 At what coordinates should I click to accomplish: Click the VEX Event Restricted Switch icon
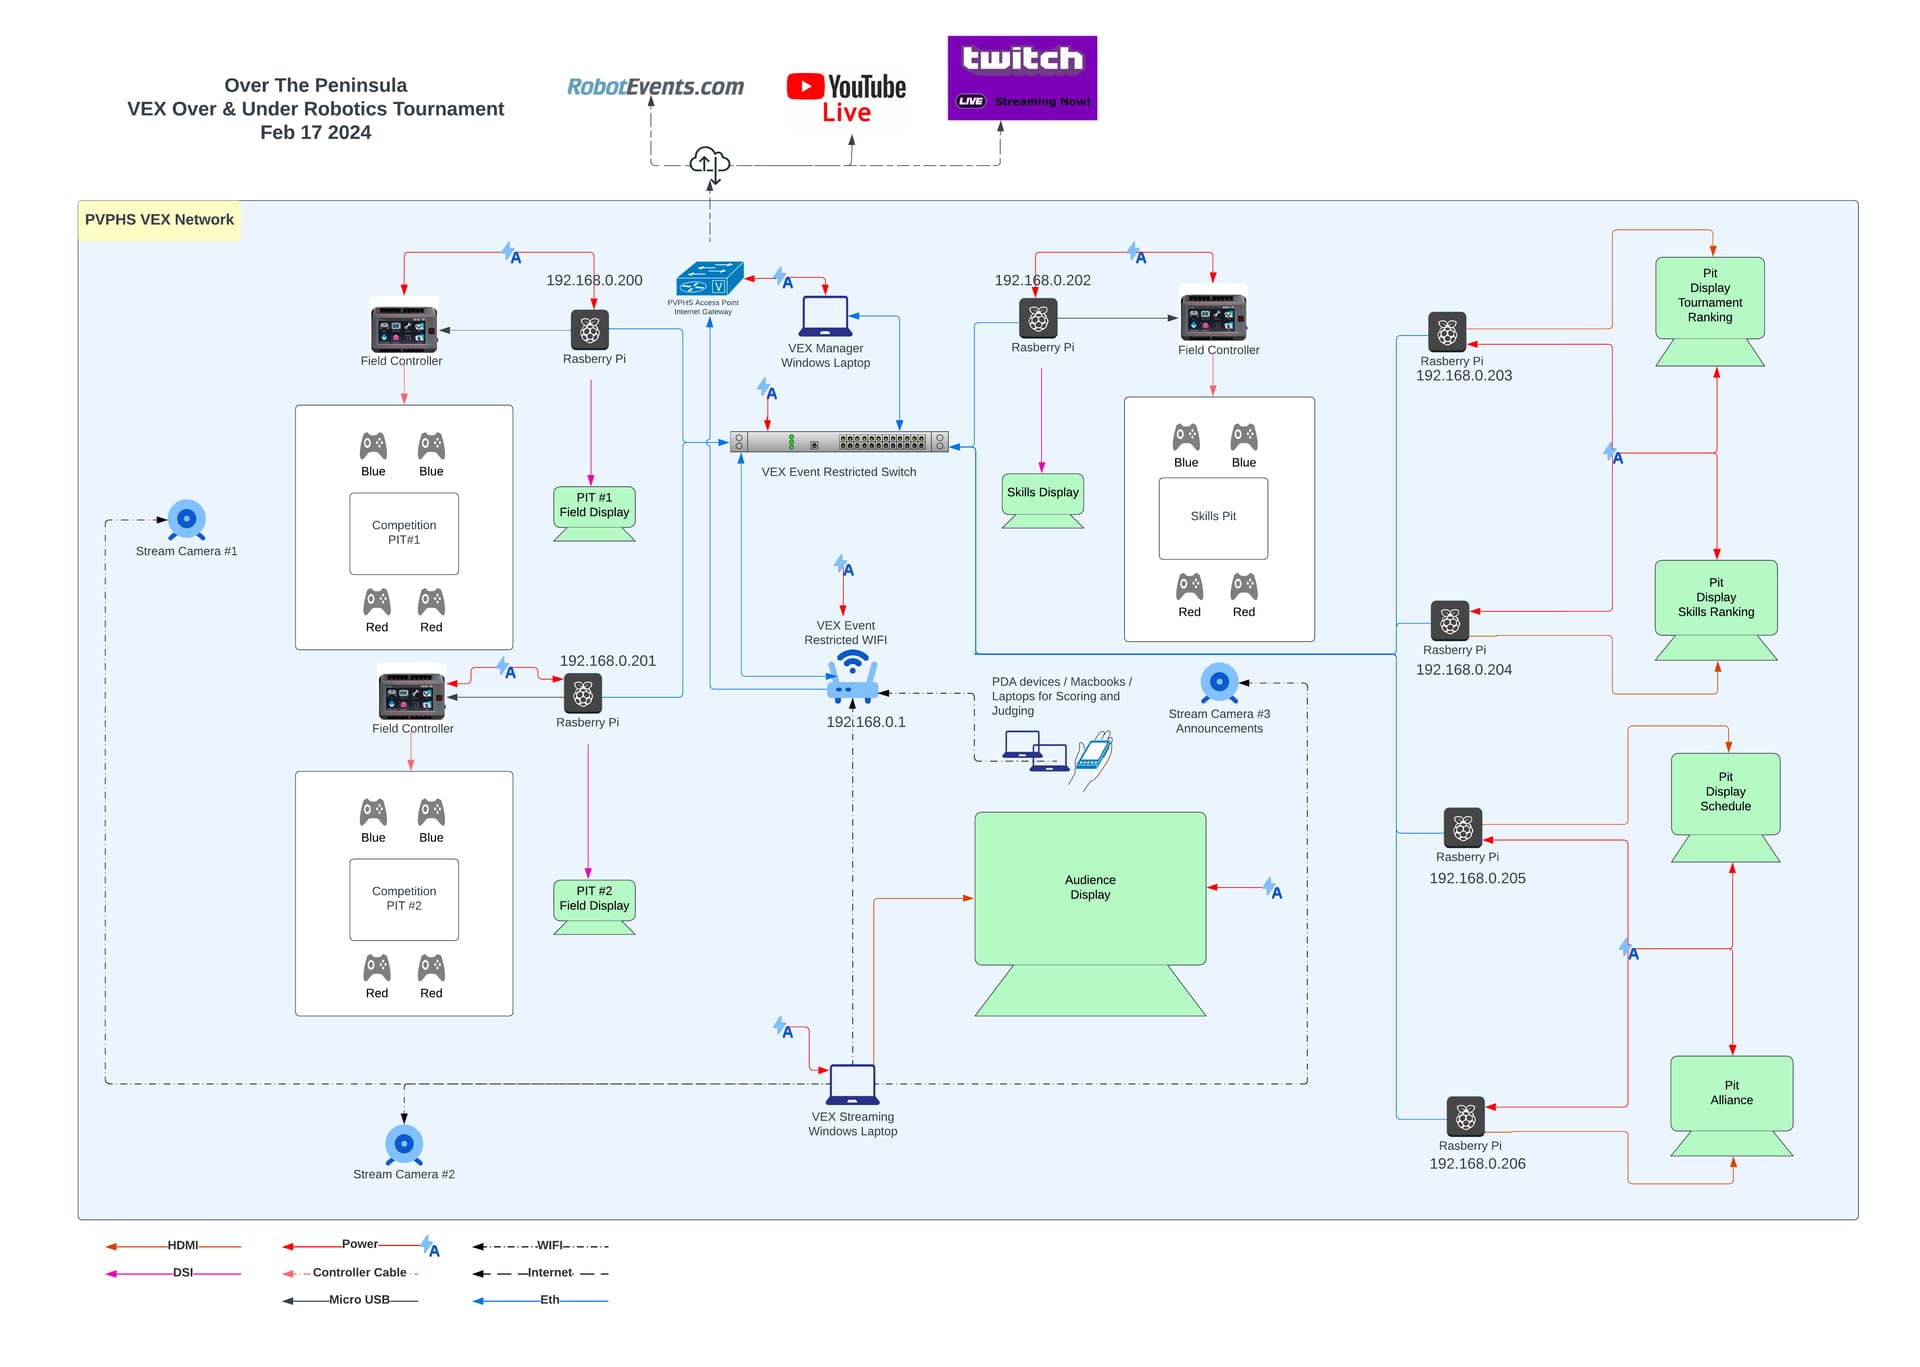(x=840, y=441)
